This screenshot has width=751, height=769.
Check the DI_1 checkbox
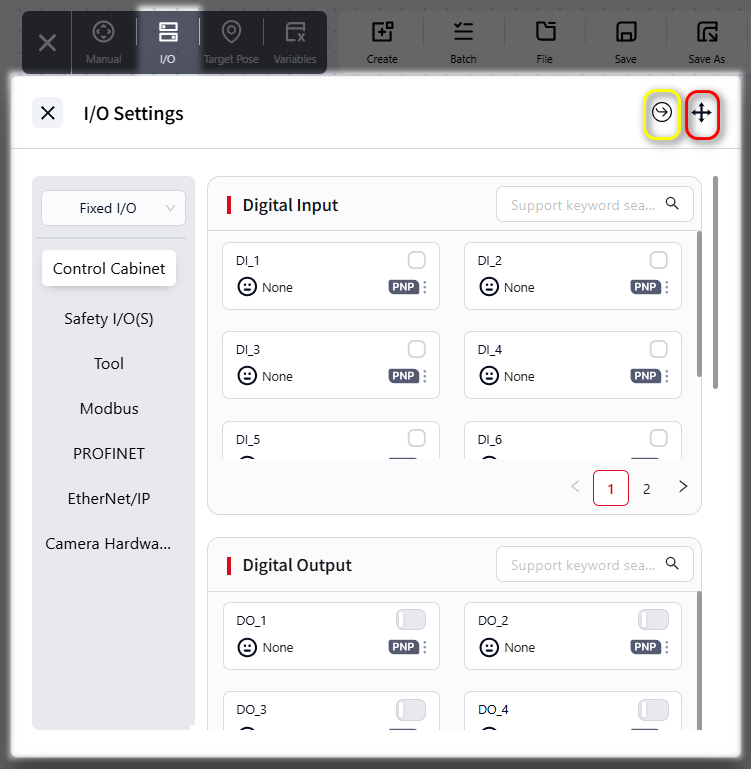pos(416,260)
